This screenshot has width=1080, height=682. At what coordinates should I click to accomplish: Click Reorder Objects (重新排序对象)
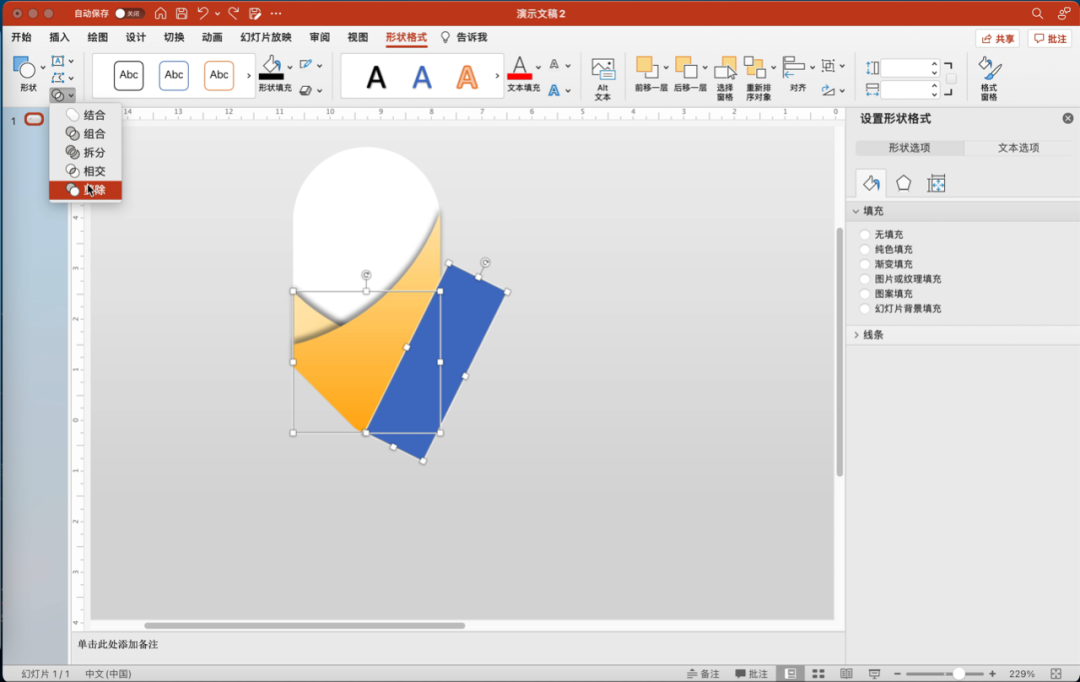point(758,79)
